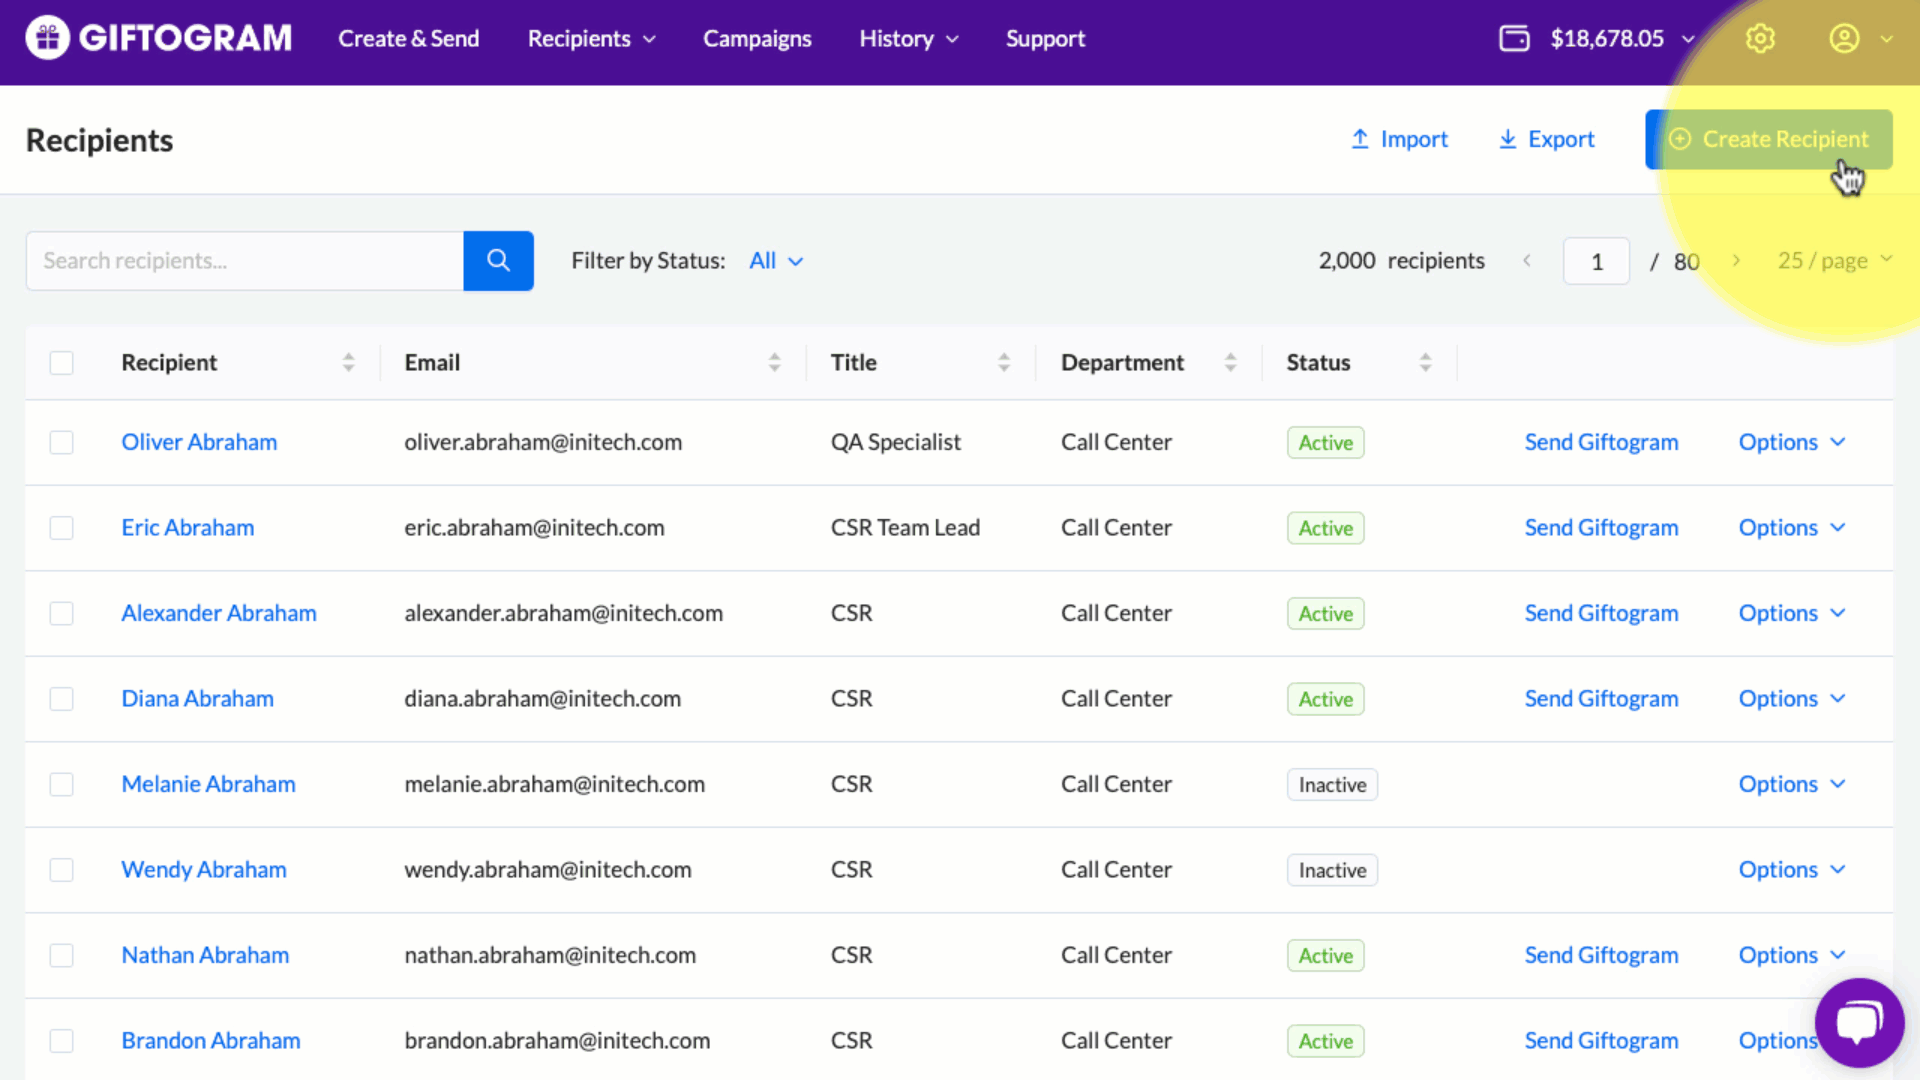The width and height of the screenshot is (1920, 1080).
Task: Click the Giftogram logo icon
Action: tap(47, 38)
